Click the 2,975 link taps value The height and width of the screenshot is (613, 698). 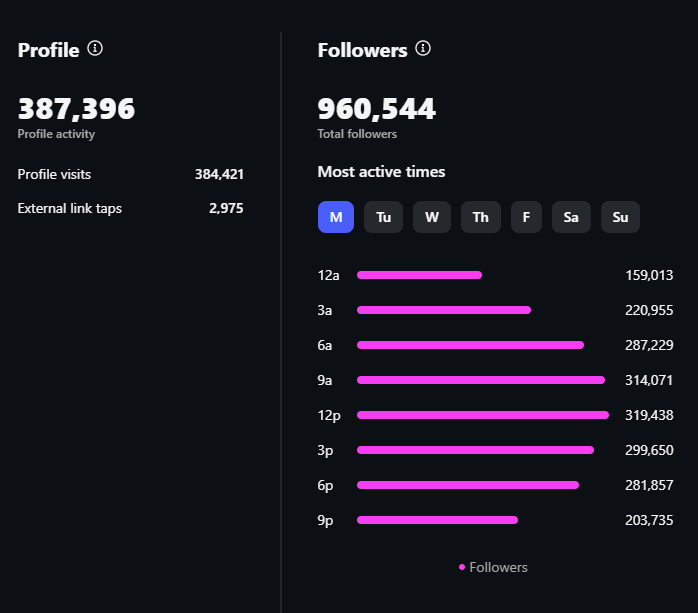[x=226, y=208]
